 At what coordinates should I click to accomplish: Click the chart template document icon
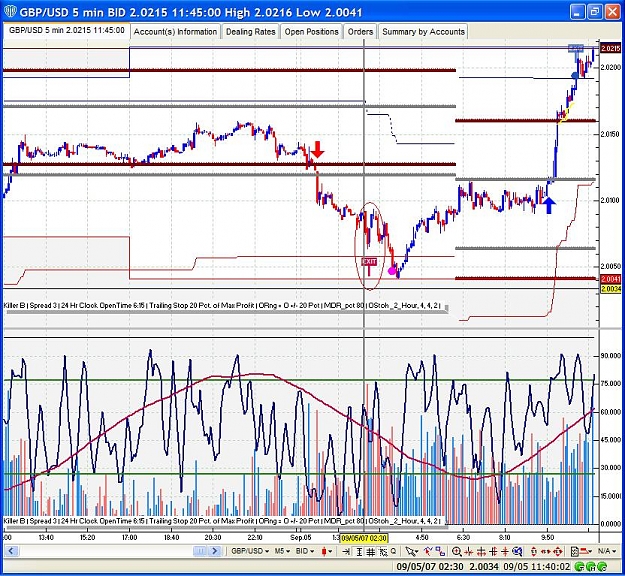click(574, 551)
